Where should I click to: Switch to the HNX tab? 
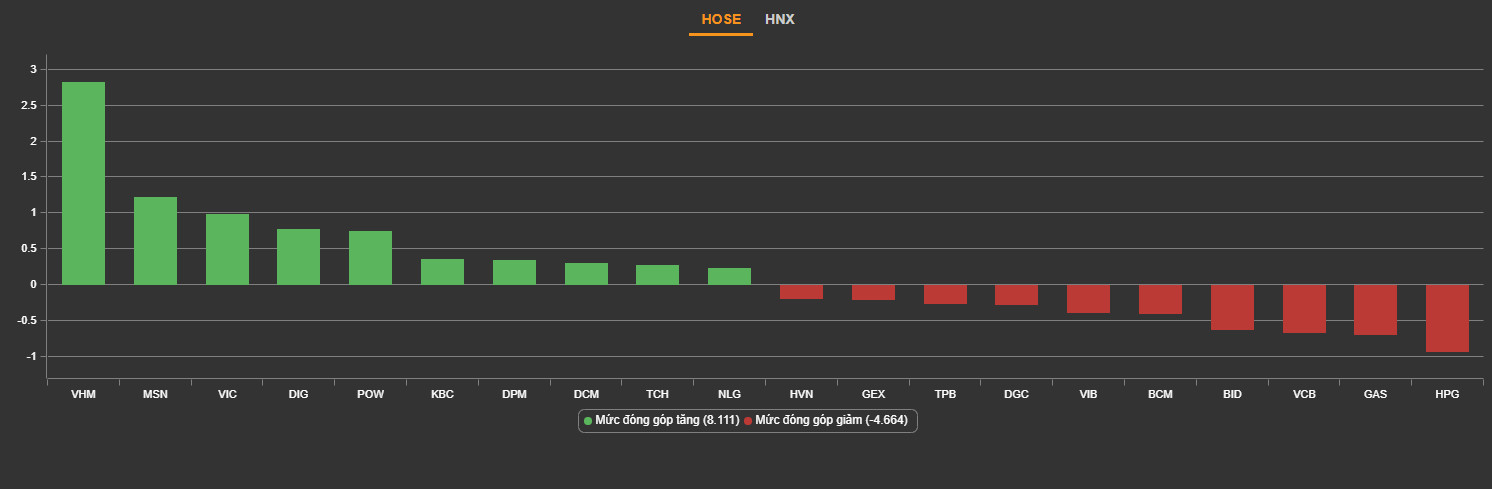(x=779, y=19)
